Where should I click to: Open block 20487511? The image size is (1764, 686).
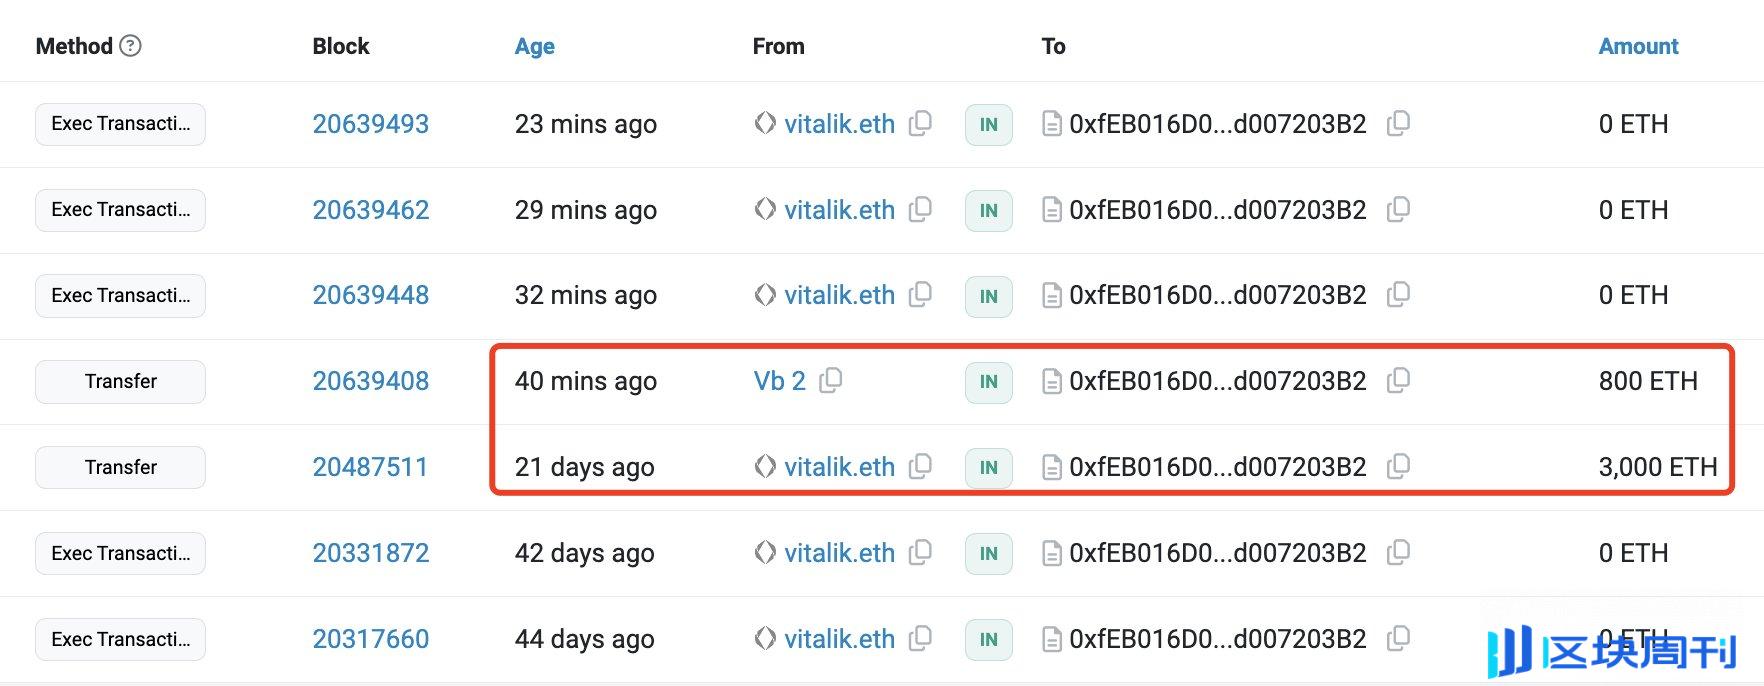(x=371, y=467)
